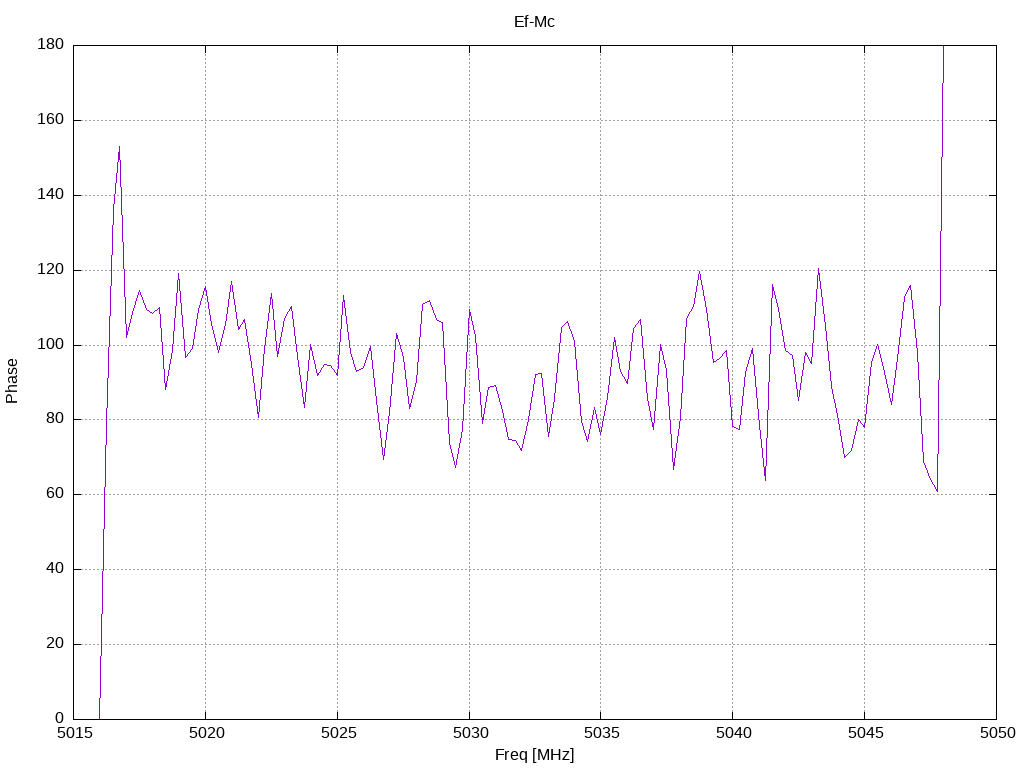Select the y-axis tick label 160
Image resolution: width=1024 pixels, height=768 pixels.
point(50,120)
